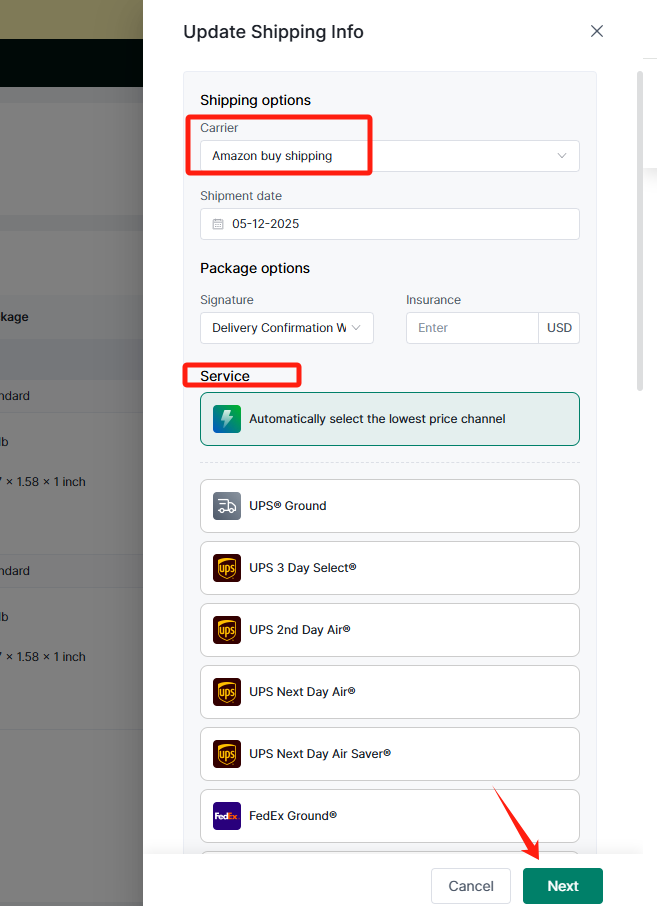Click the USD currency label

(559, 328)
